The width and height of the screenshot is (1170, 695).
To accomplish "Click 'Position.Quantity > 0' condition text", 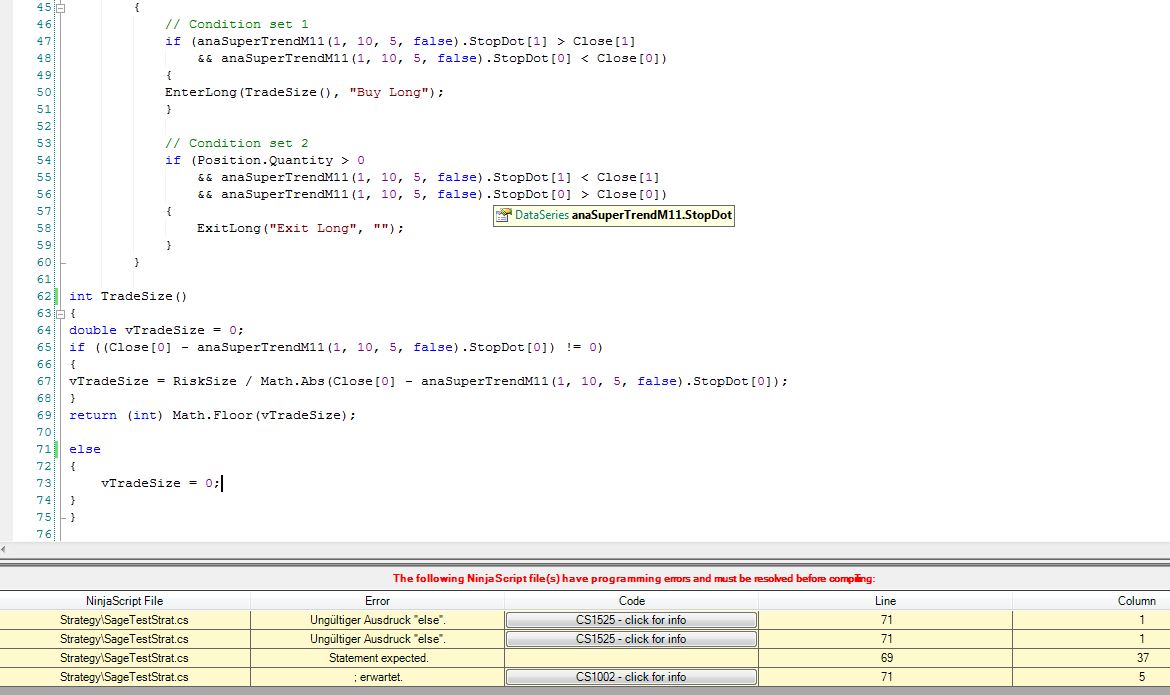I will tap(281, 160).
